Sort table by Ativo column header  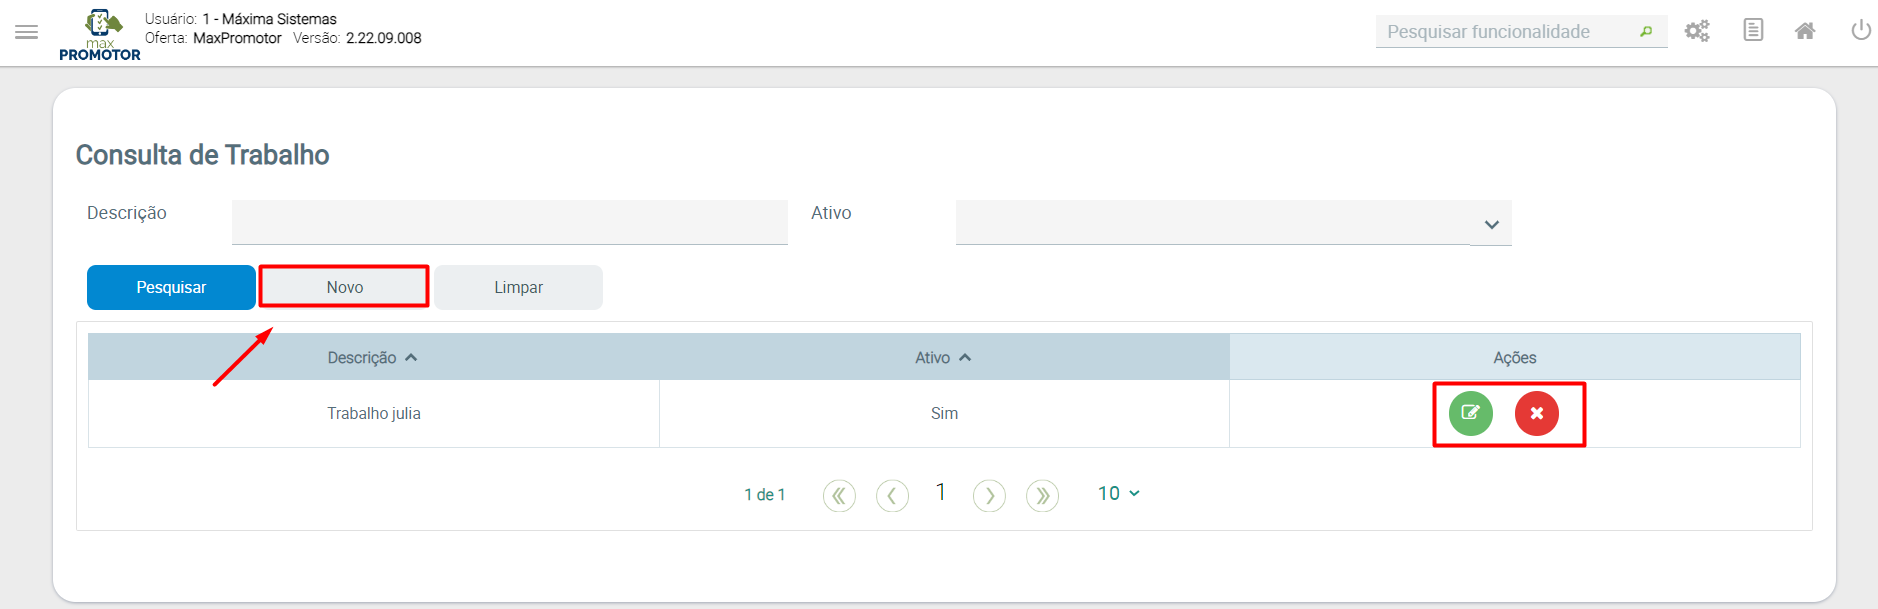(x=944, y=357)
